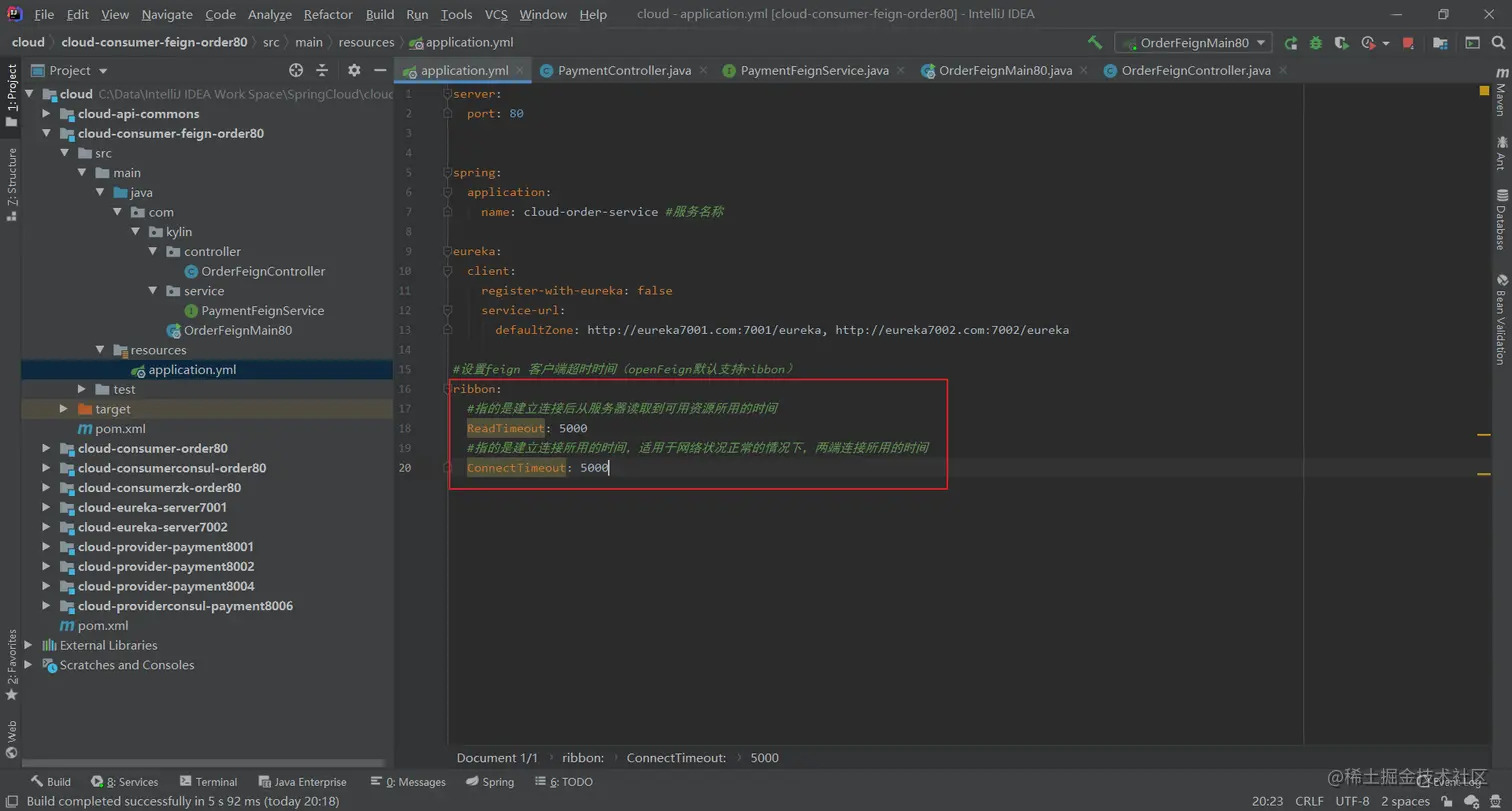The width and height of the screenshot is (1512, 811).
Task: Open the Refactor menu
Action: (x=328, y=14)
